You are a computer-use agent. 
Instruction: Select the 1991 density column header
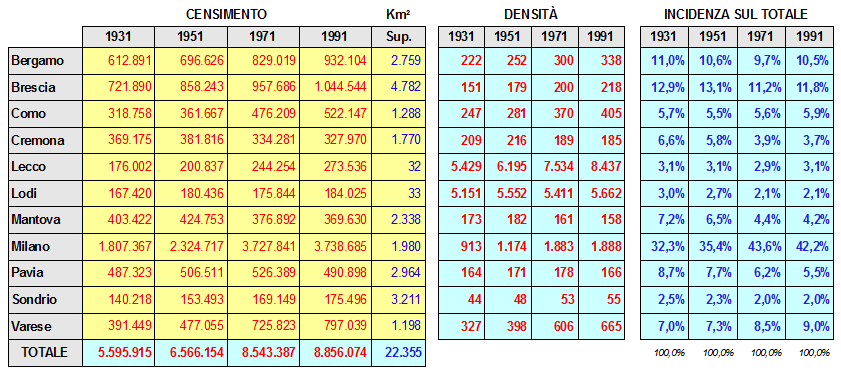tap(601, 36)
